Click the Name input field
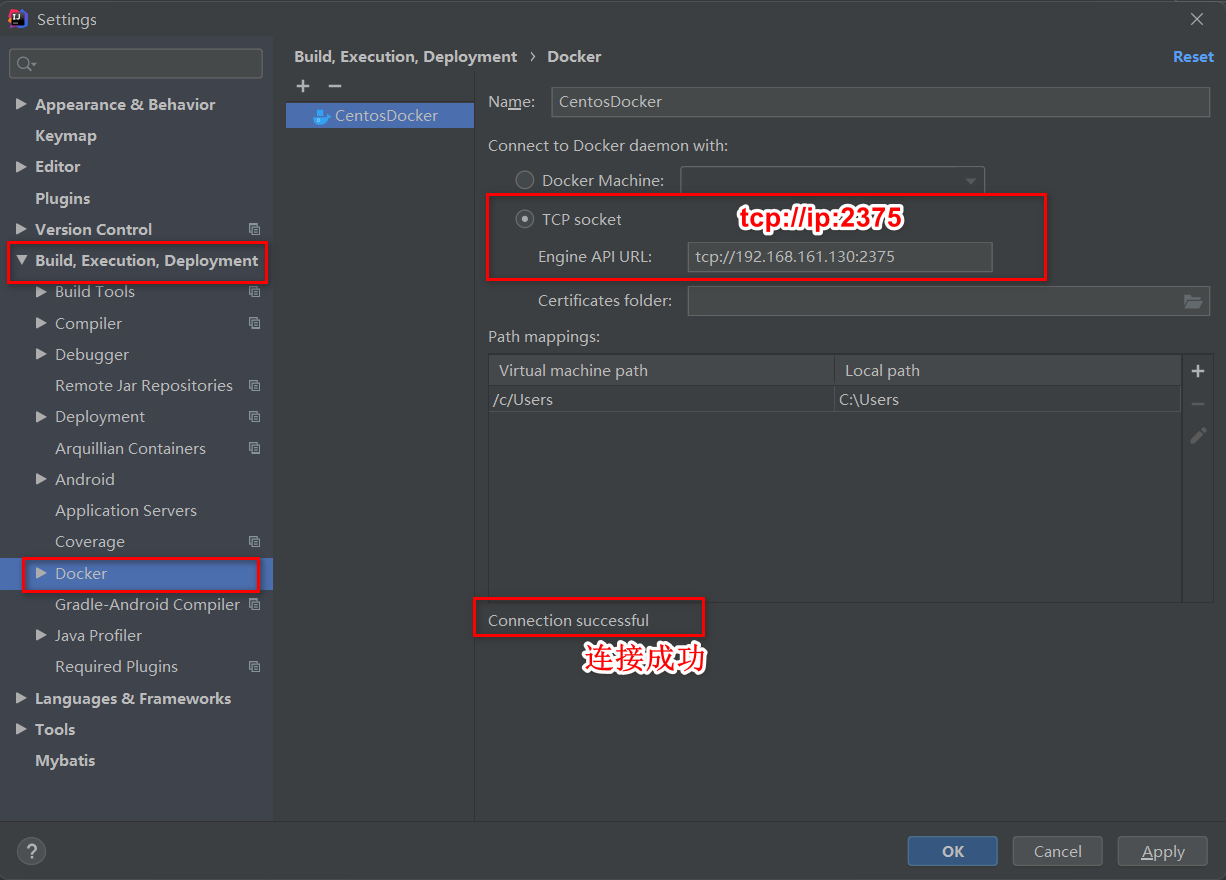This screenshot has height=880, width=1226. click(880, 102)
